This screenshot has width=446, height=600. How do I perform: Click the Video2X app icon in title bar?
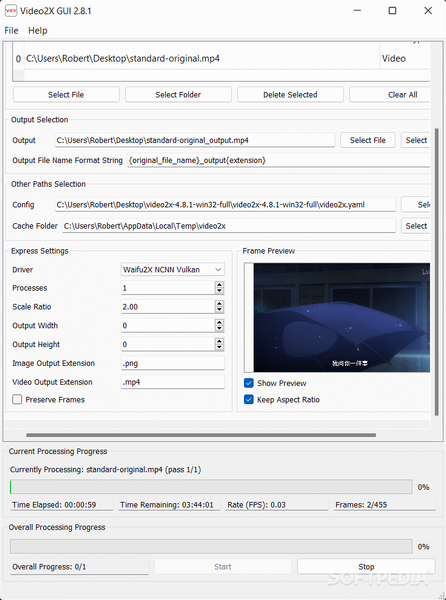pyautogui.click(x=11, y=11)
